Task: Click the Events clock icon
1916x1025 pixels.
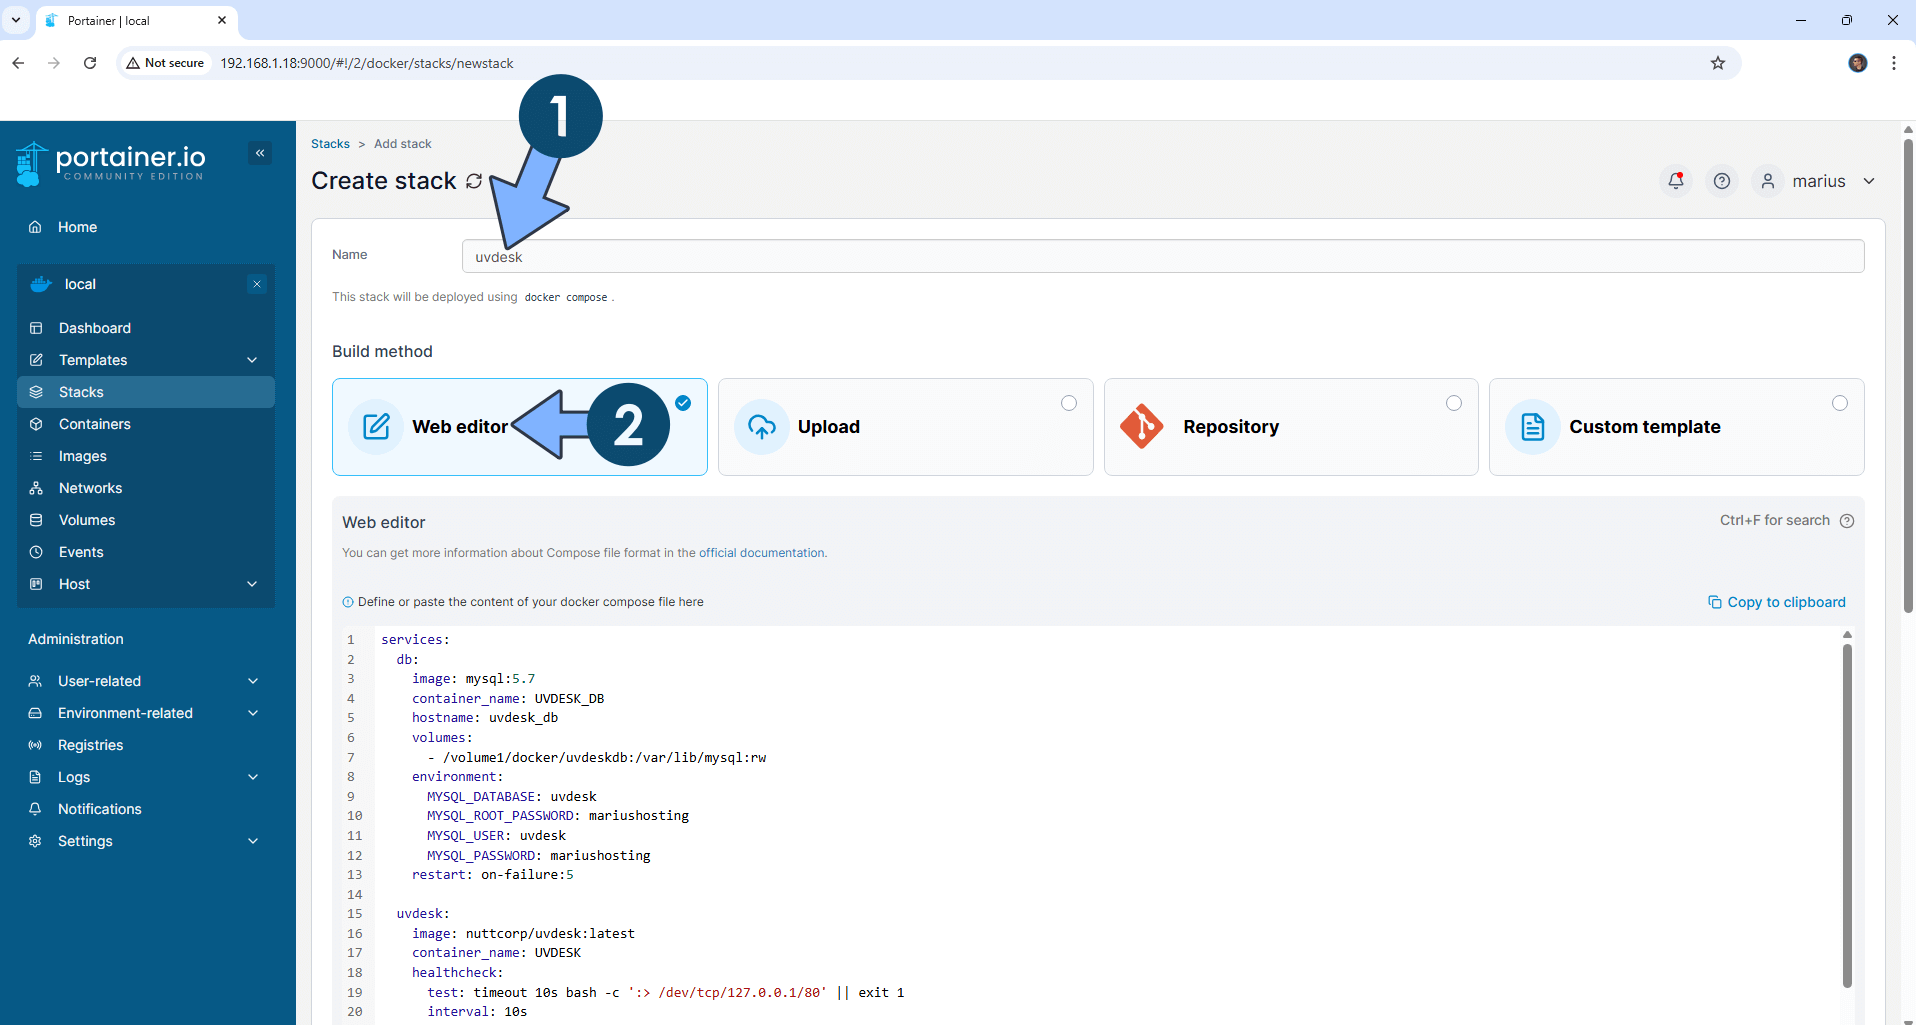Action: (36, 552)
